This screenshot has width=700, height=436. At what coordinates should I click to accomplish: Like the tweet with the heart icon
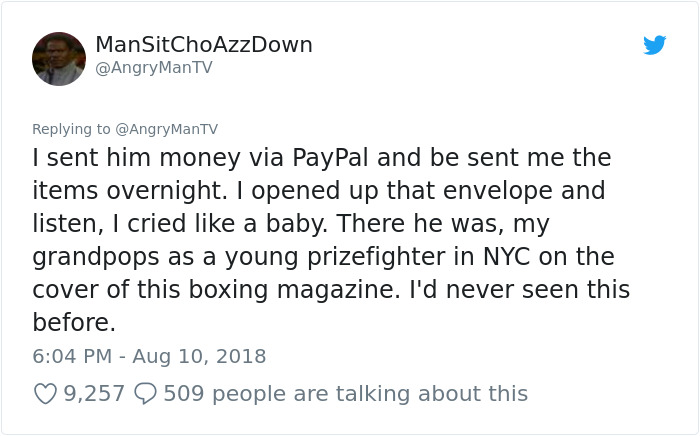(x=46, y=394)
